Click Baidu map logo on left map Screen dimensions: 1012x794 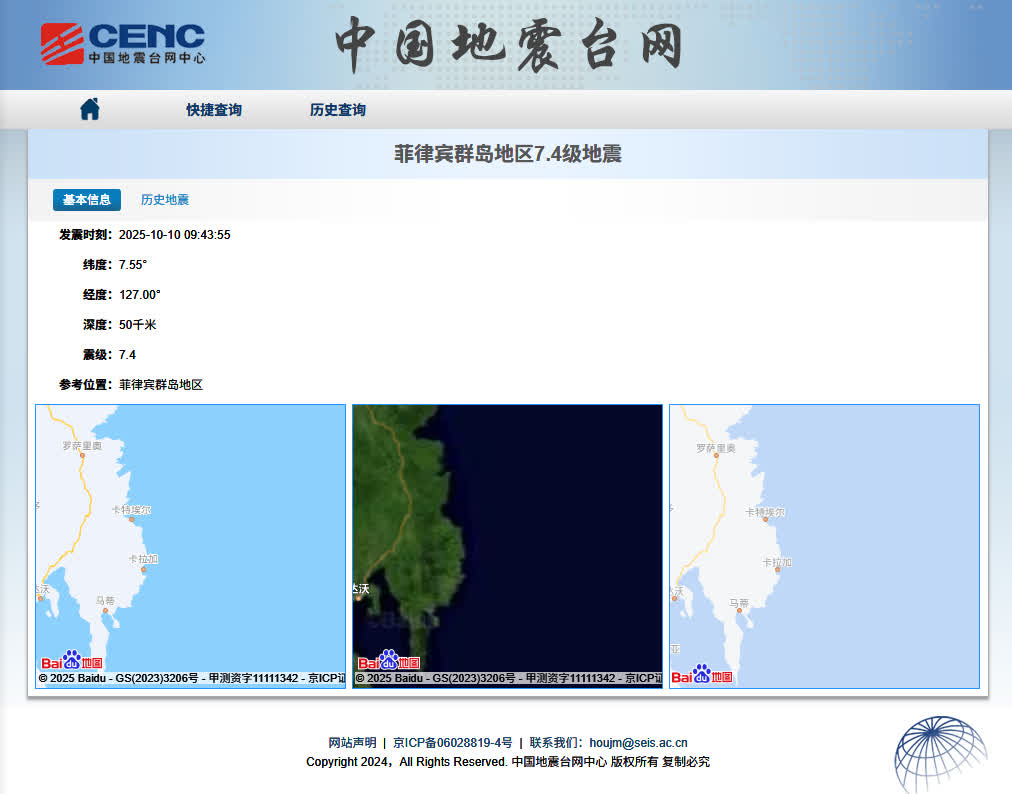[x=72, y=661]
